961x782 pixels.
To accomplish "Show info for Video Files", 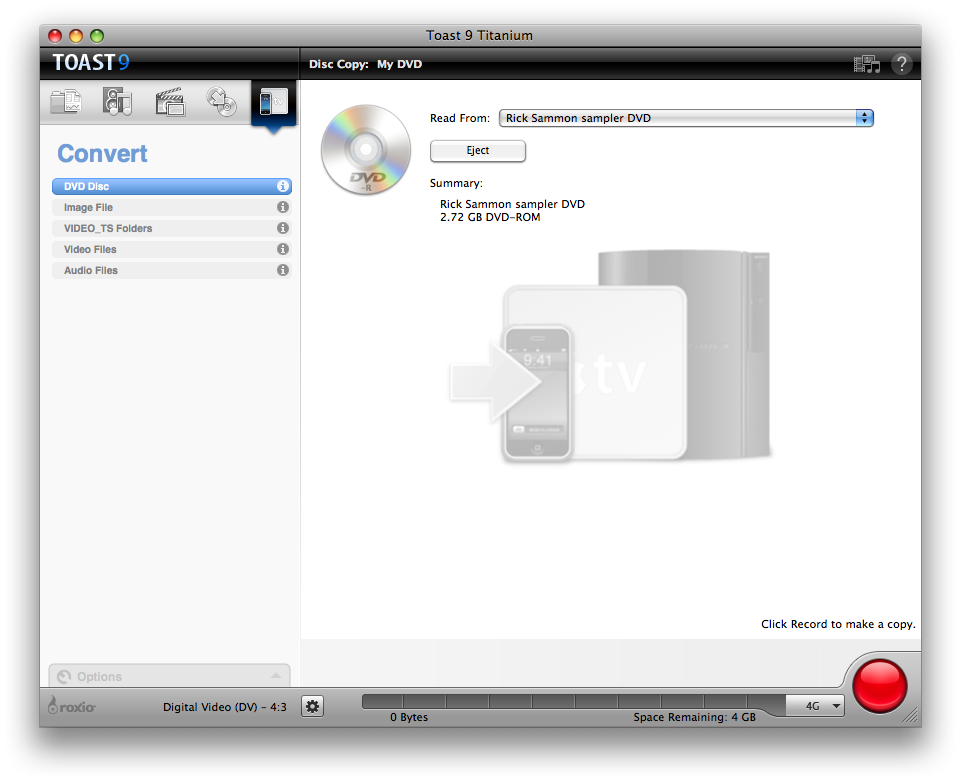I will (x=283, y=249).
